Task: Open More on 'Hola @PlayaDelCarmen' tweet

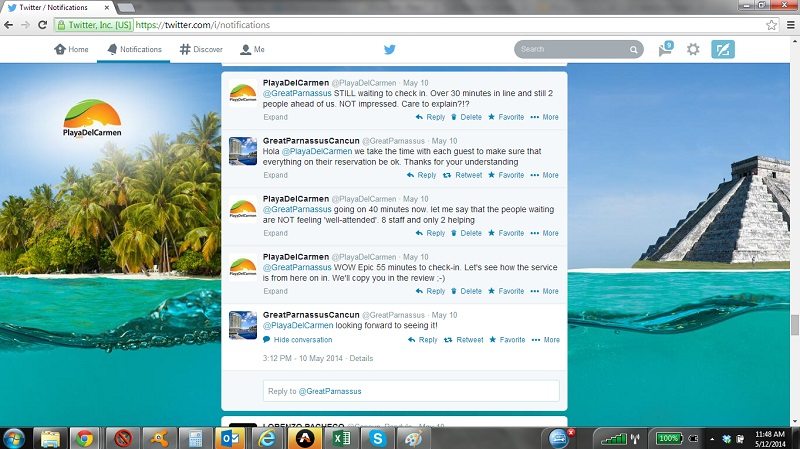Action: click(544, 175)
